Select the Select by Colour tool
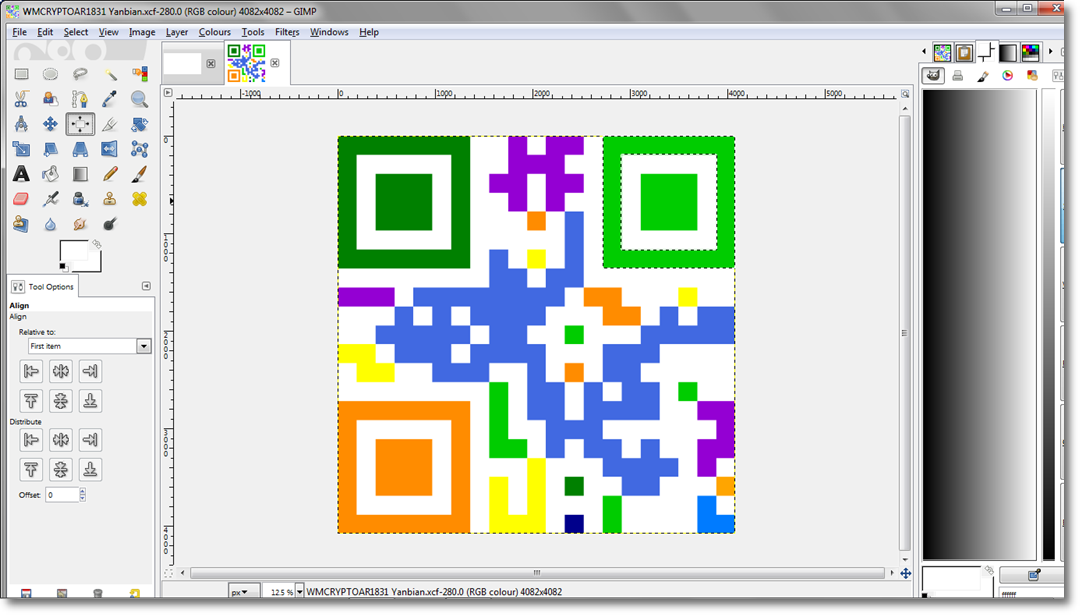This screenshot has height=615, width=1080. point(140,74)
